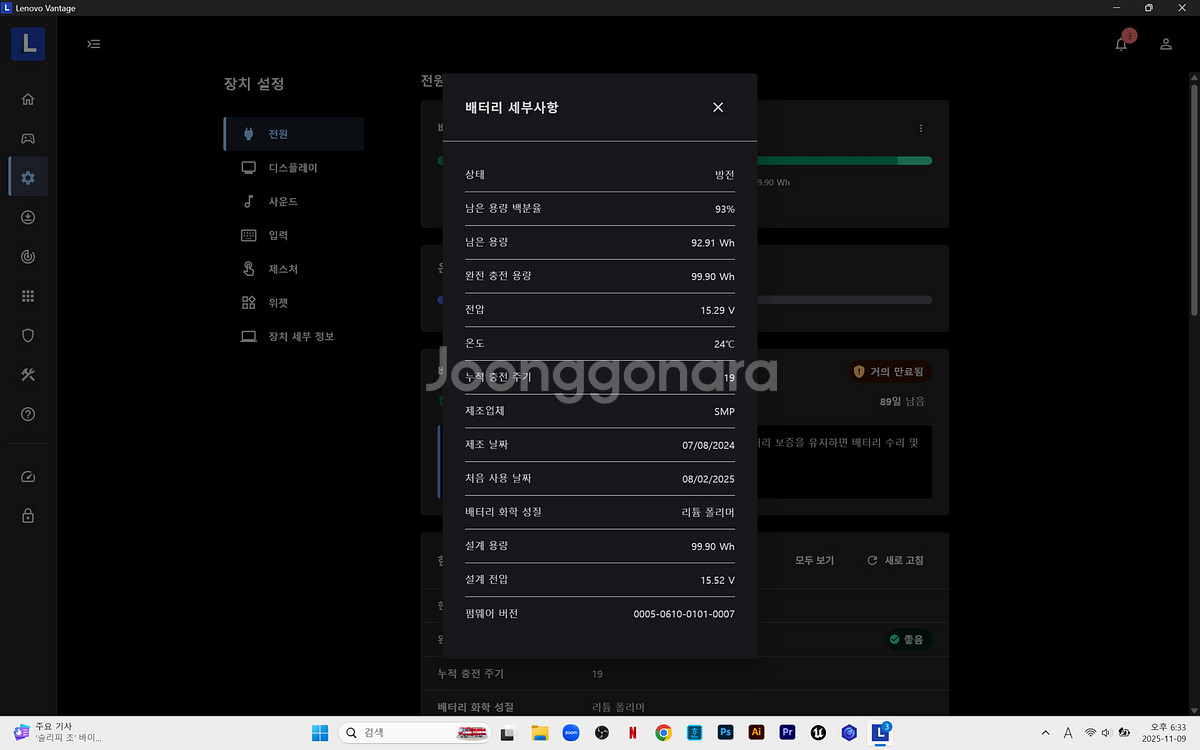Click the 모두 보기 link
Screen dimensions: 1200x750
tap(813, 561)
